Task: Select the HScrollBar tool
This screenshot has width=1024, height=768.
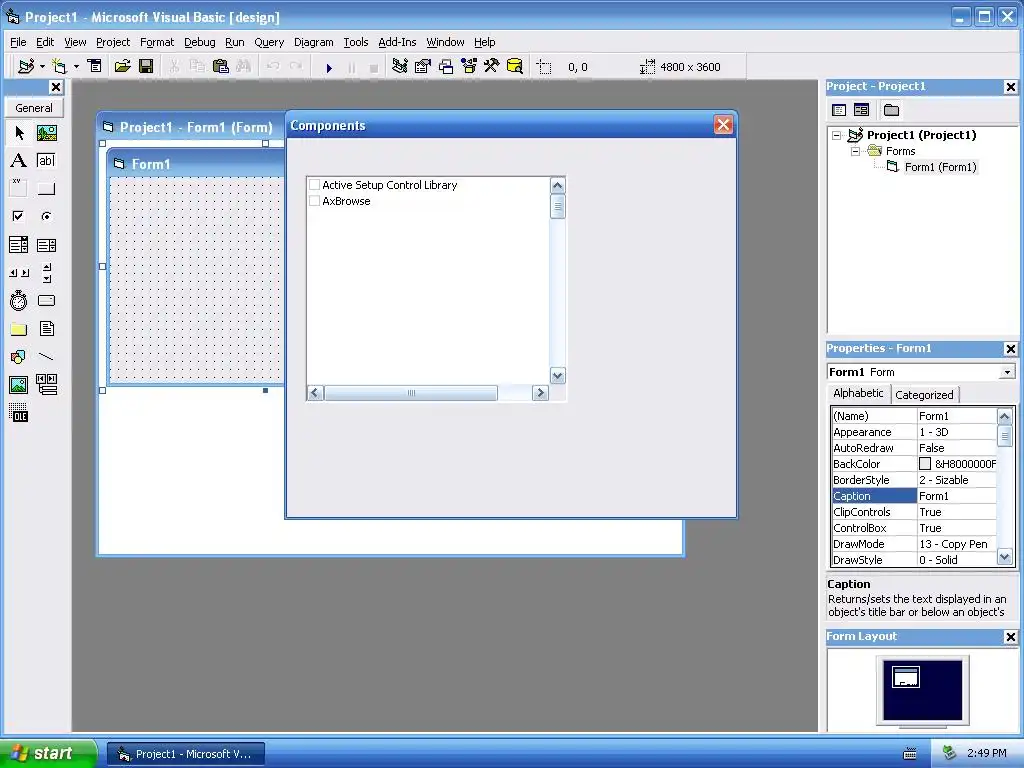Action: point(19,272)
